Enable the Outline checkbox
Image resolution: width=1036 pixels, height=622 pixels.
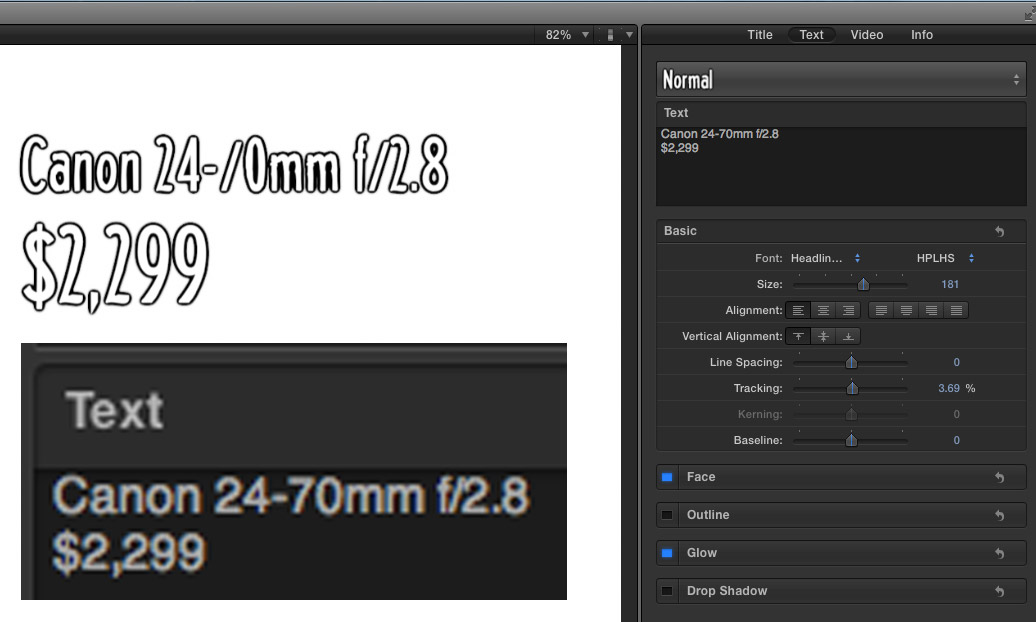tap(667, 515)
